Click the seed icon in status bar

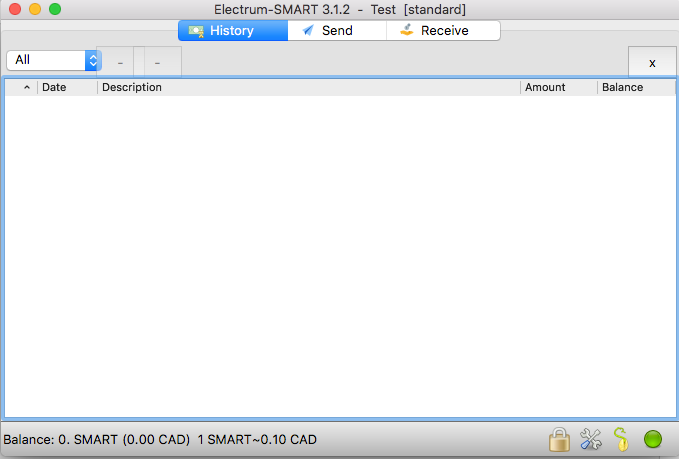[x=621, y=439]
